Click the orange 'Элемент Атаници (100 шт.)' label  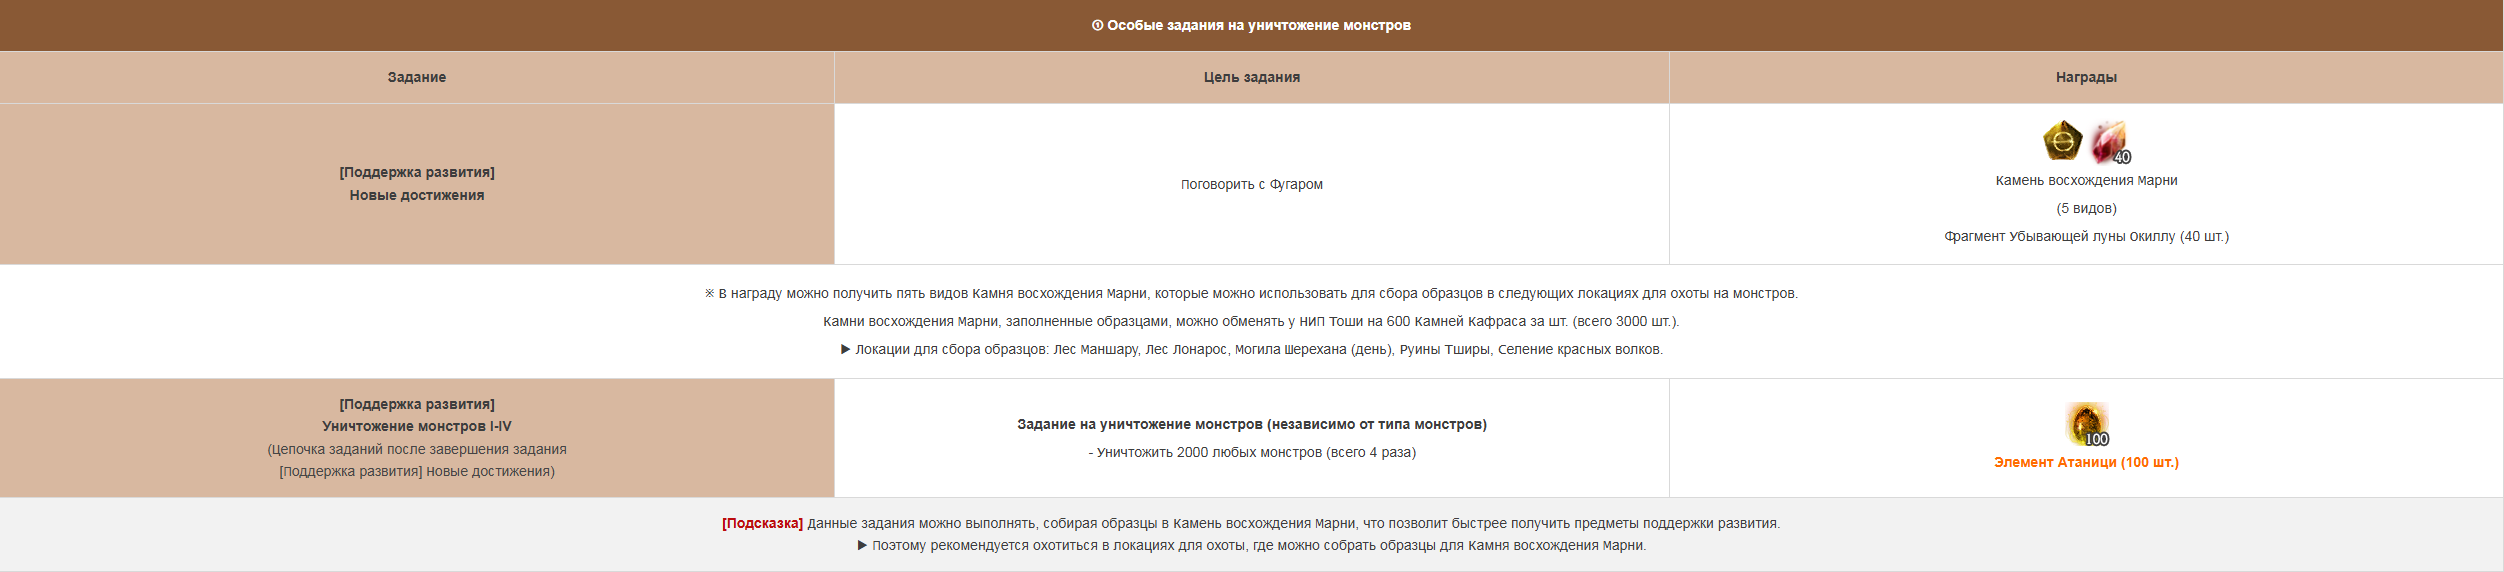pyautogui.click(x=2086, y=462)
